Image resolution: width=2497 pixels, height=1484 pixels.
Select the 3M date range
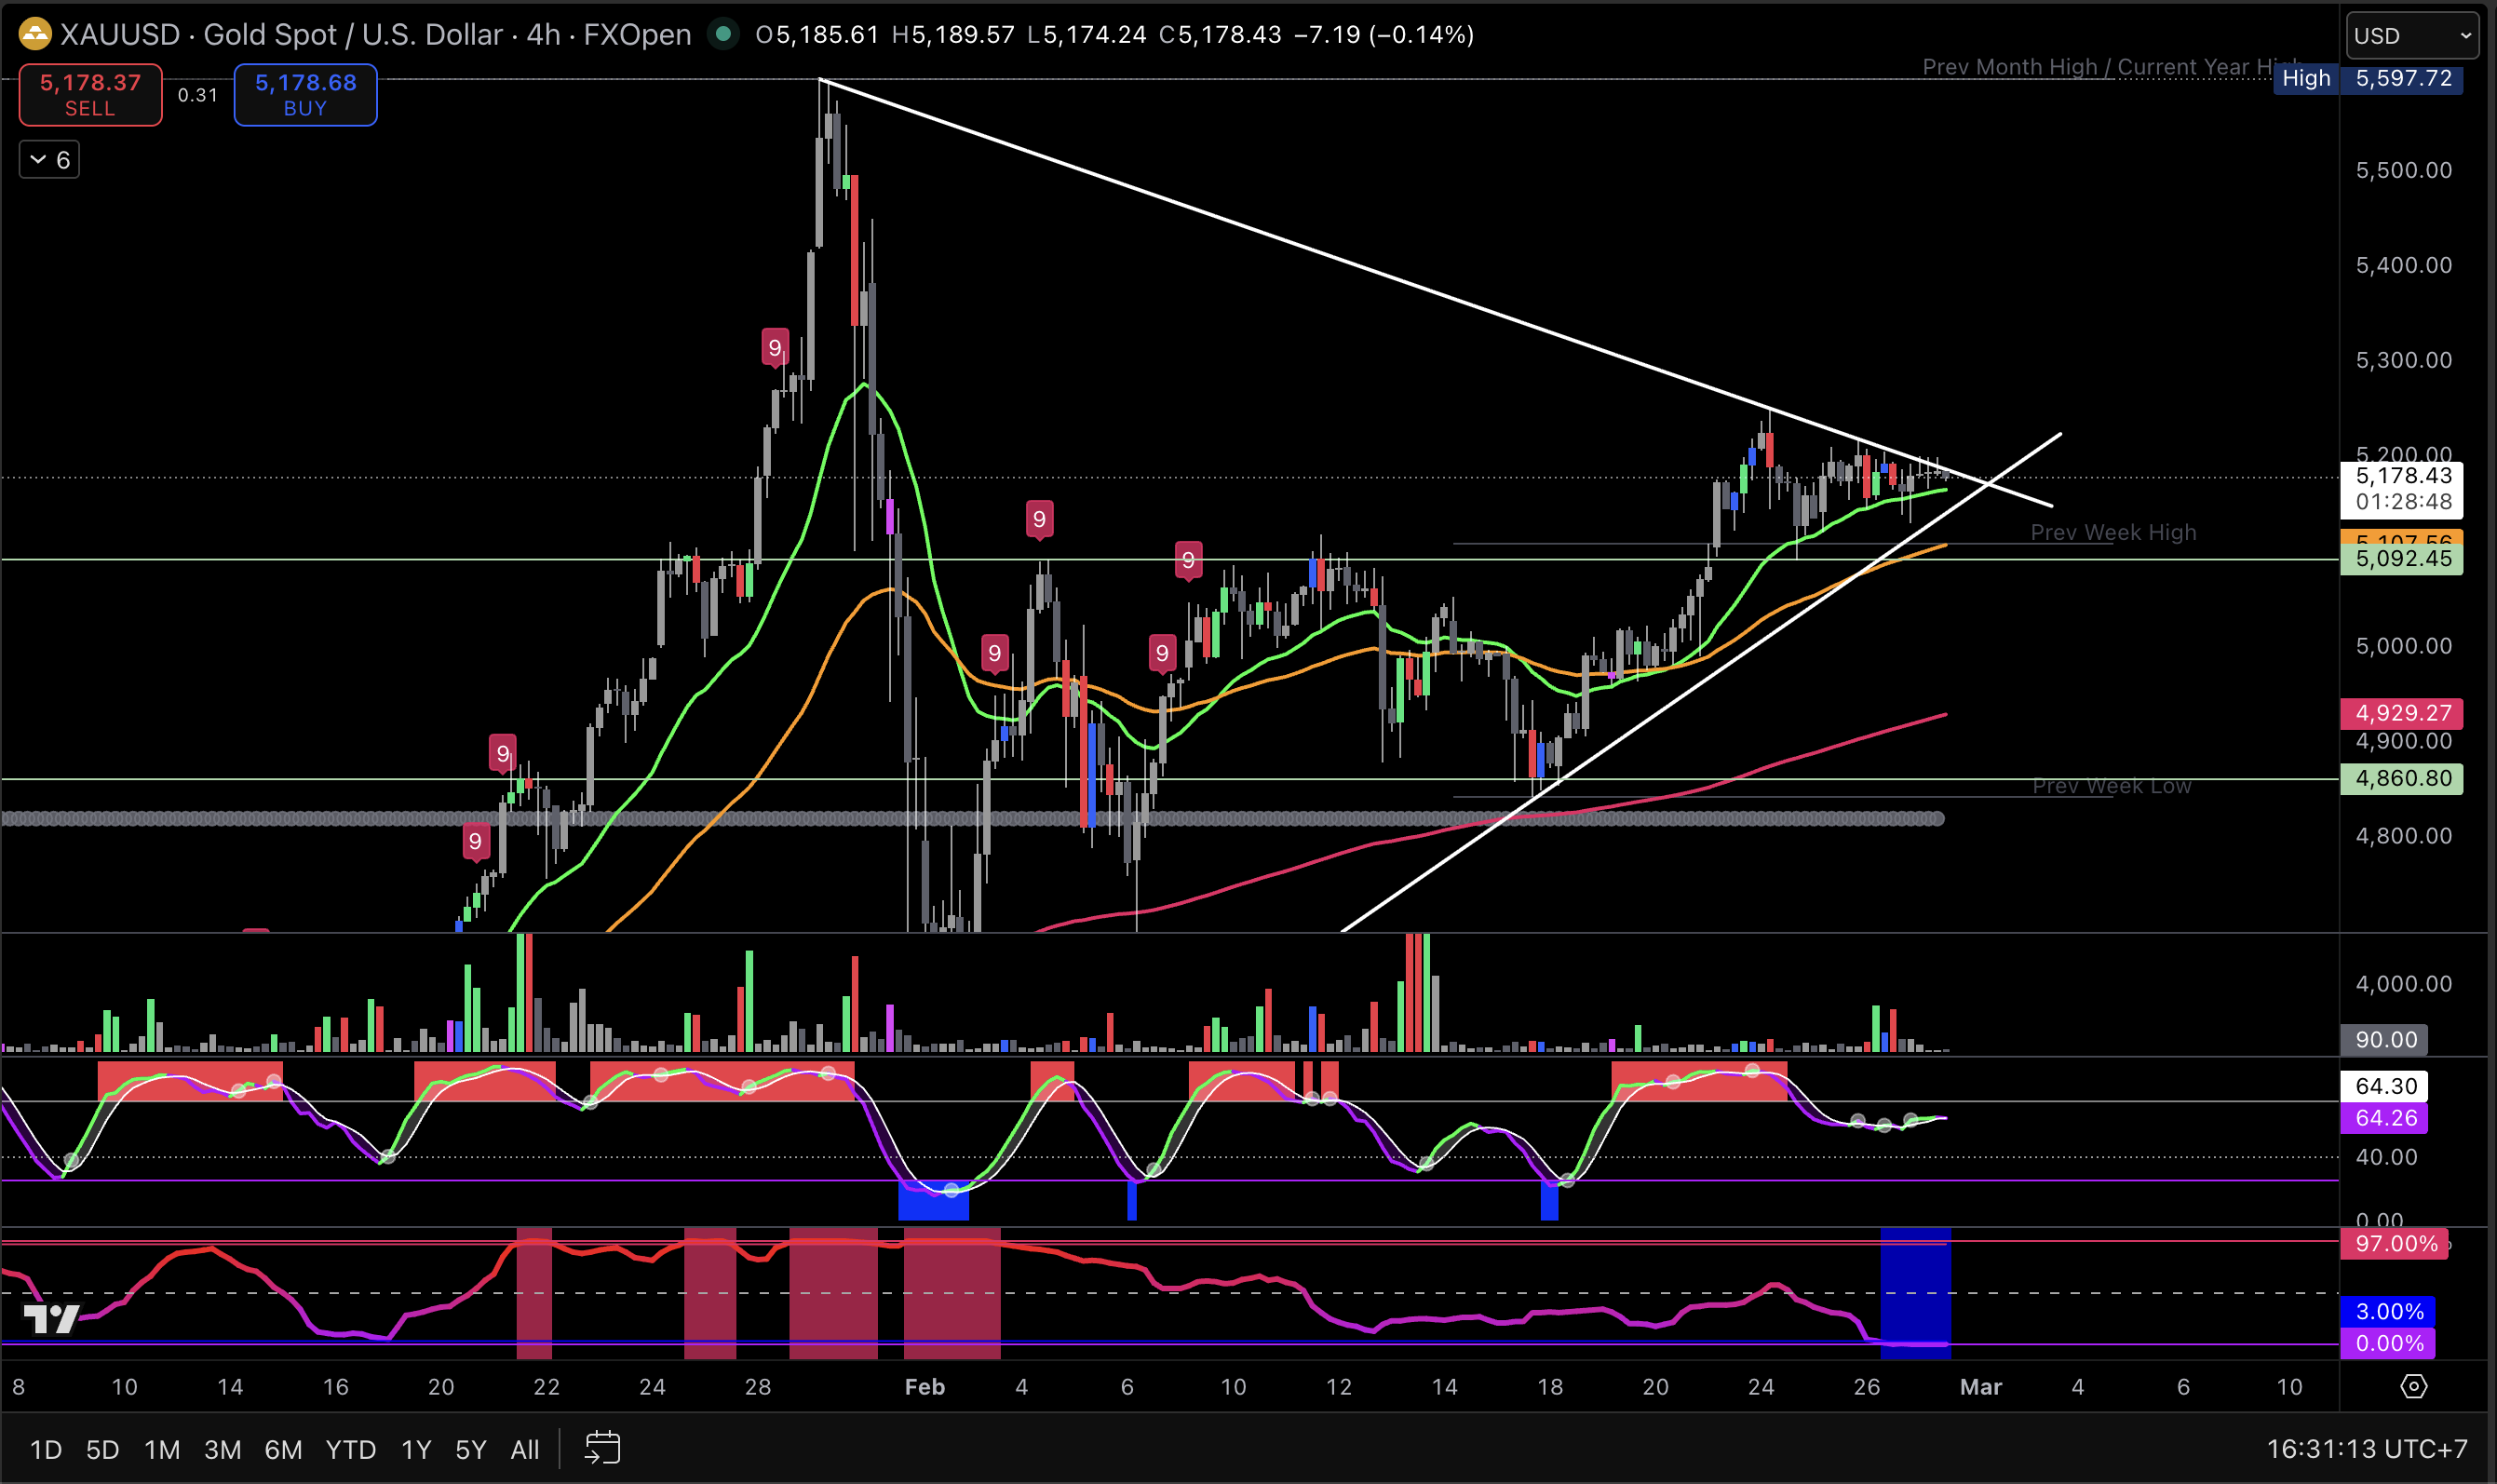[222, 1449]
